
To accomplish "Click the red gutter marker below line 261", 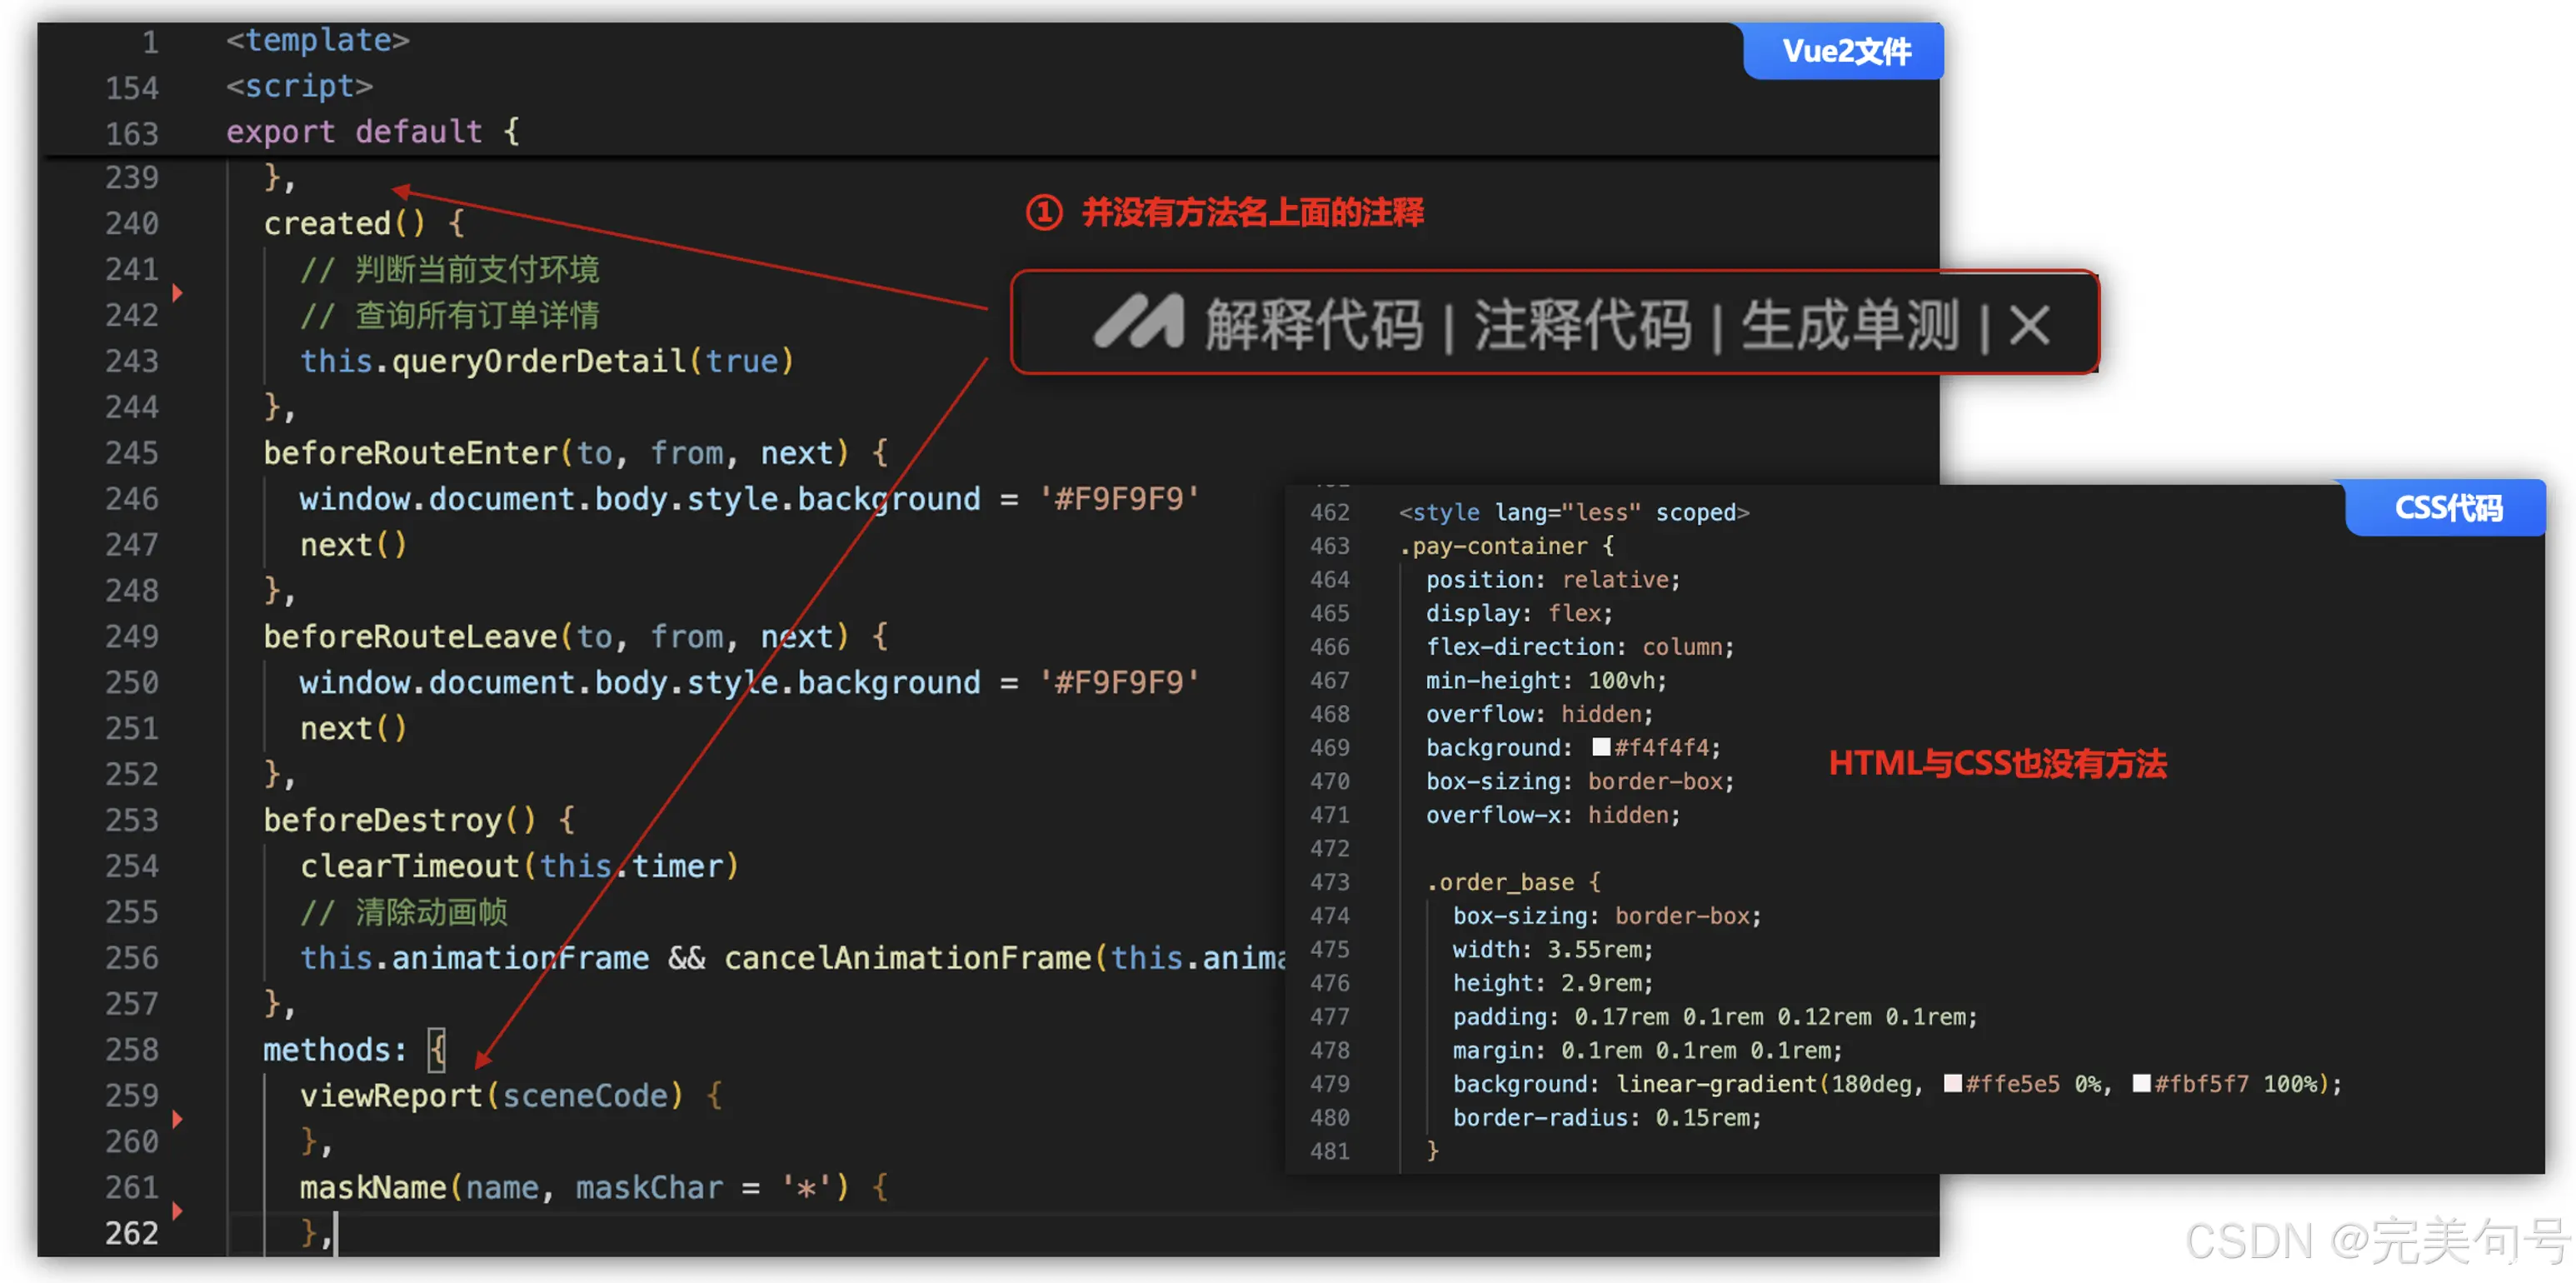I will (177, 1211).
